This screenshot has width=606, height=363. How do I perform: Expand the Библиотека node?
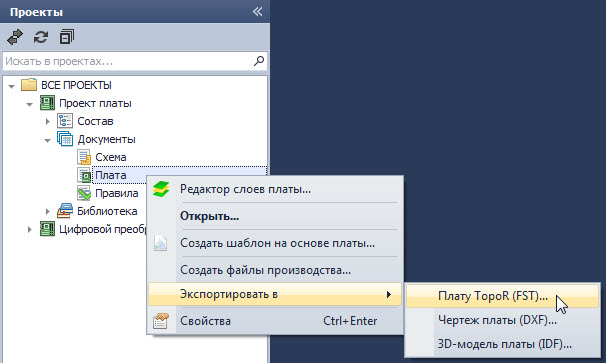[x=48, y=211]
